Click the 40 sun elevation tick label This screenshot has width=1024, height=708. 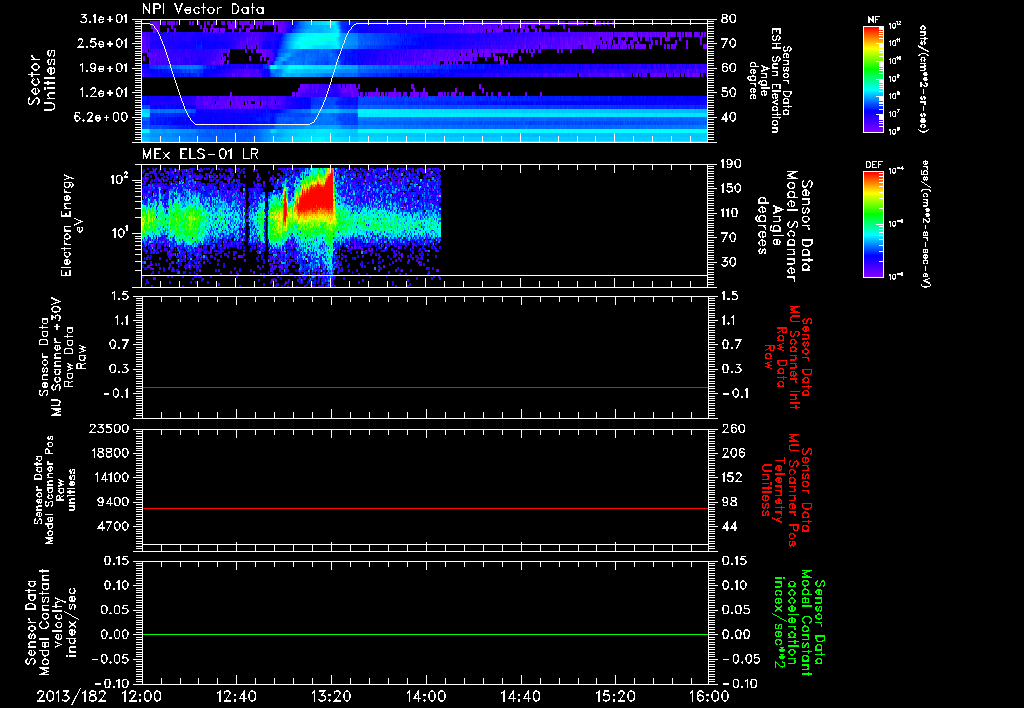[729, 118]
